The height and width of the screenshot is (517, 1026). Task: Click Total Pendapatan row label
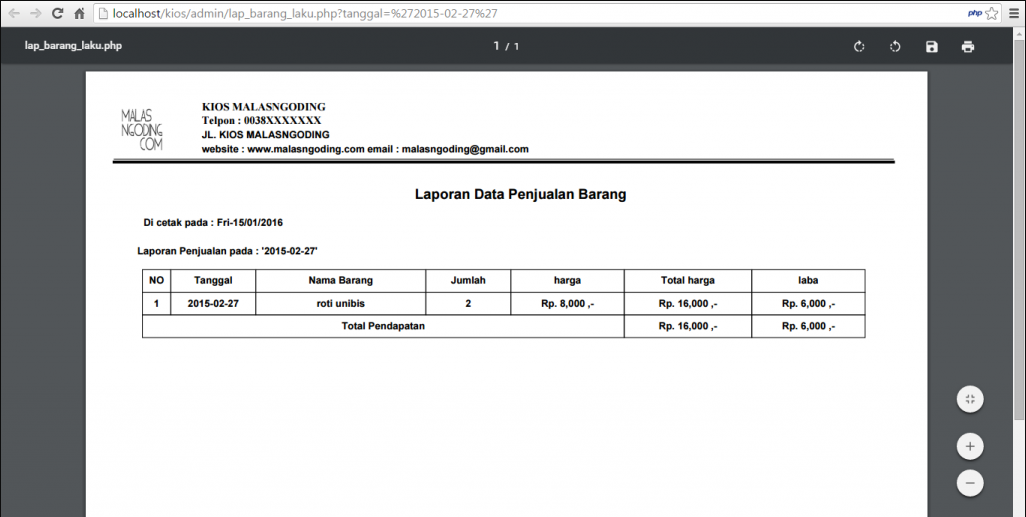(x=383, y=326)
